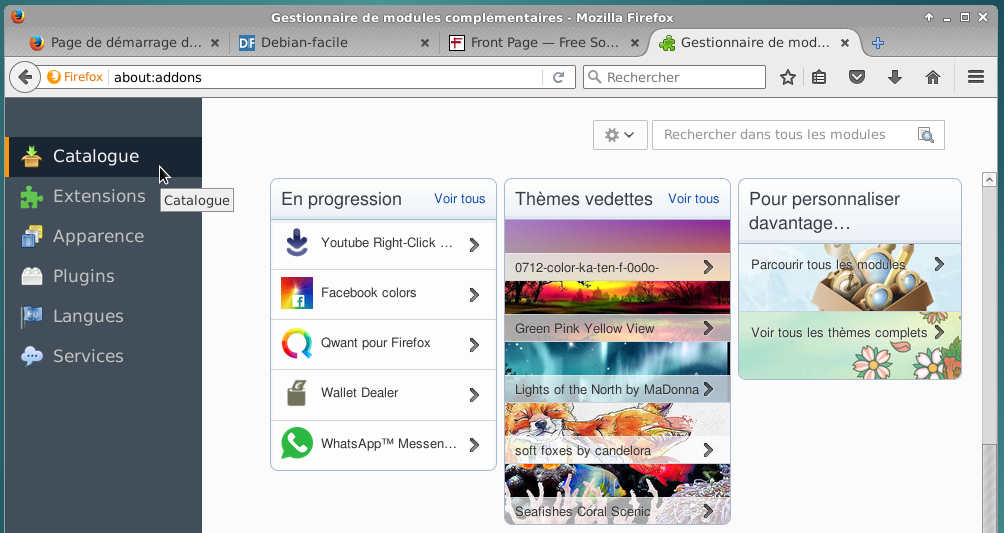Click the bookmark star icon
This screenshot has height=533, width=1004.
[788, 77]
